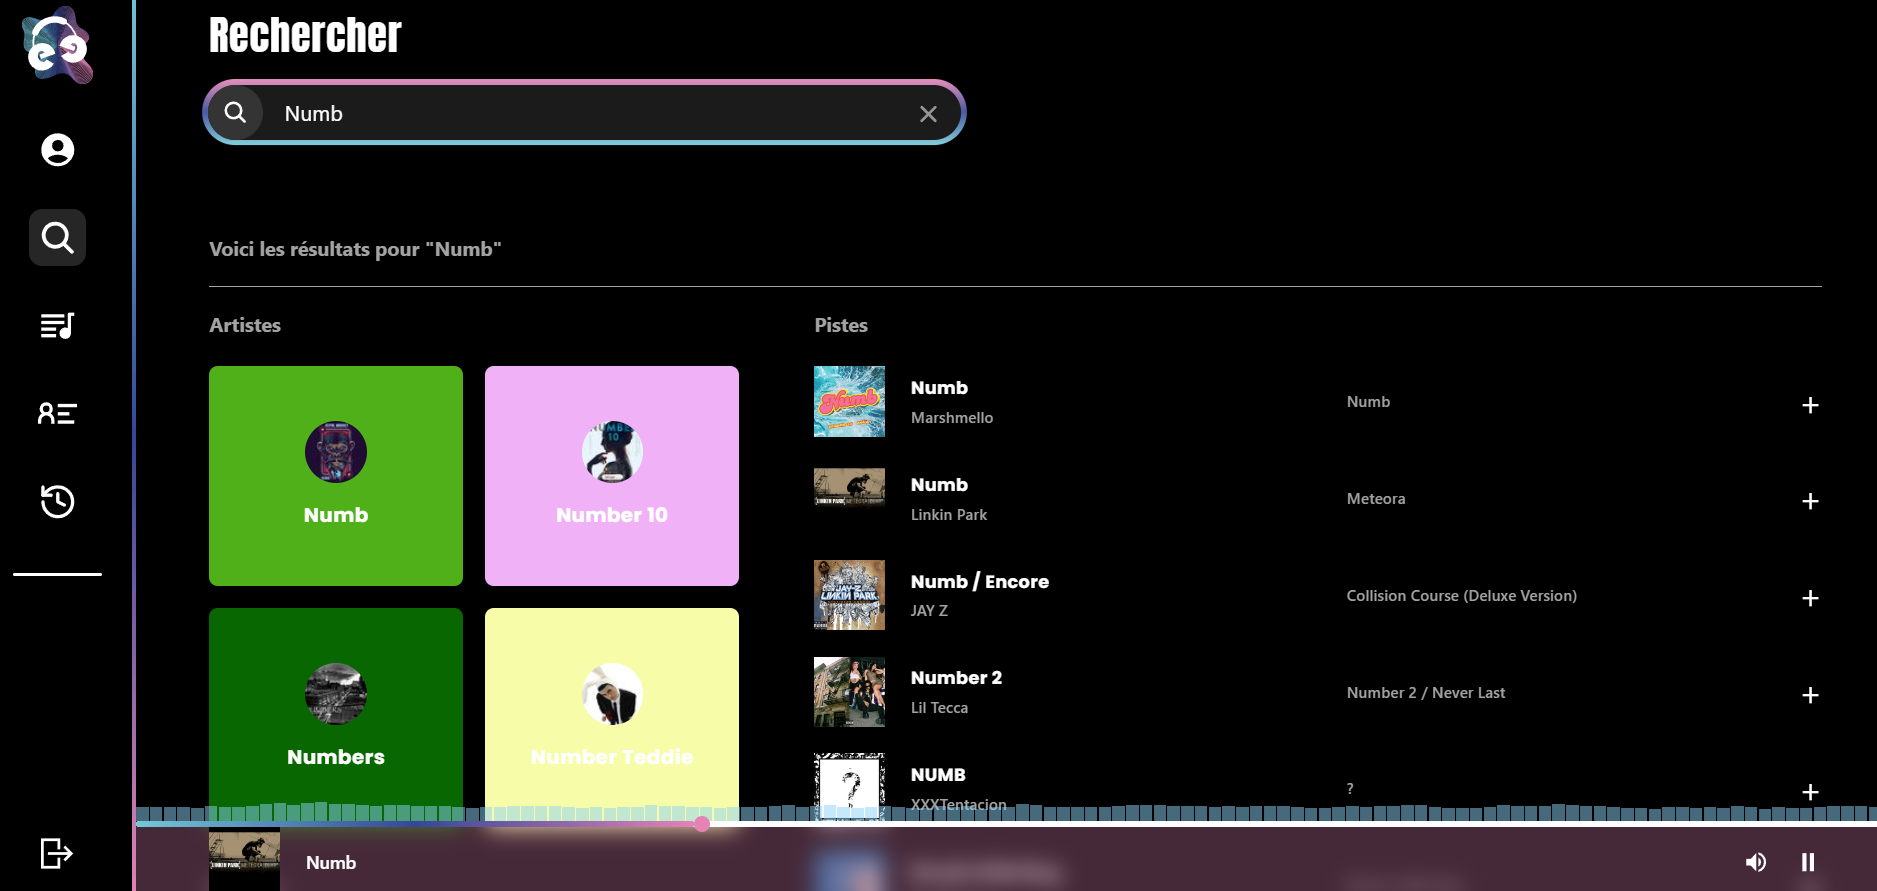Add Marshmello's Numb track with plus button

pos(1809,405)
